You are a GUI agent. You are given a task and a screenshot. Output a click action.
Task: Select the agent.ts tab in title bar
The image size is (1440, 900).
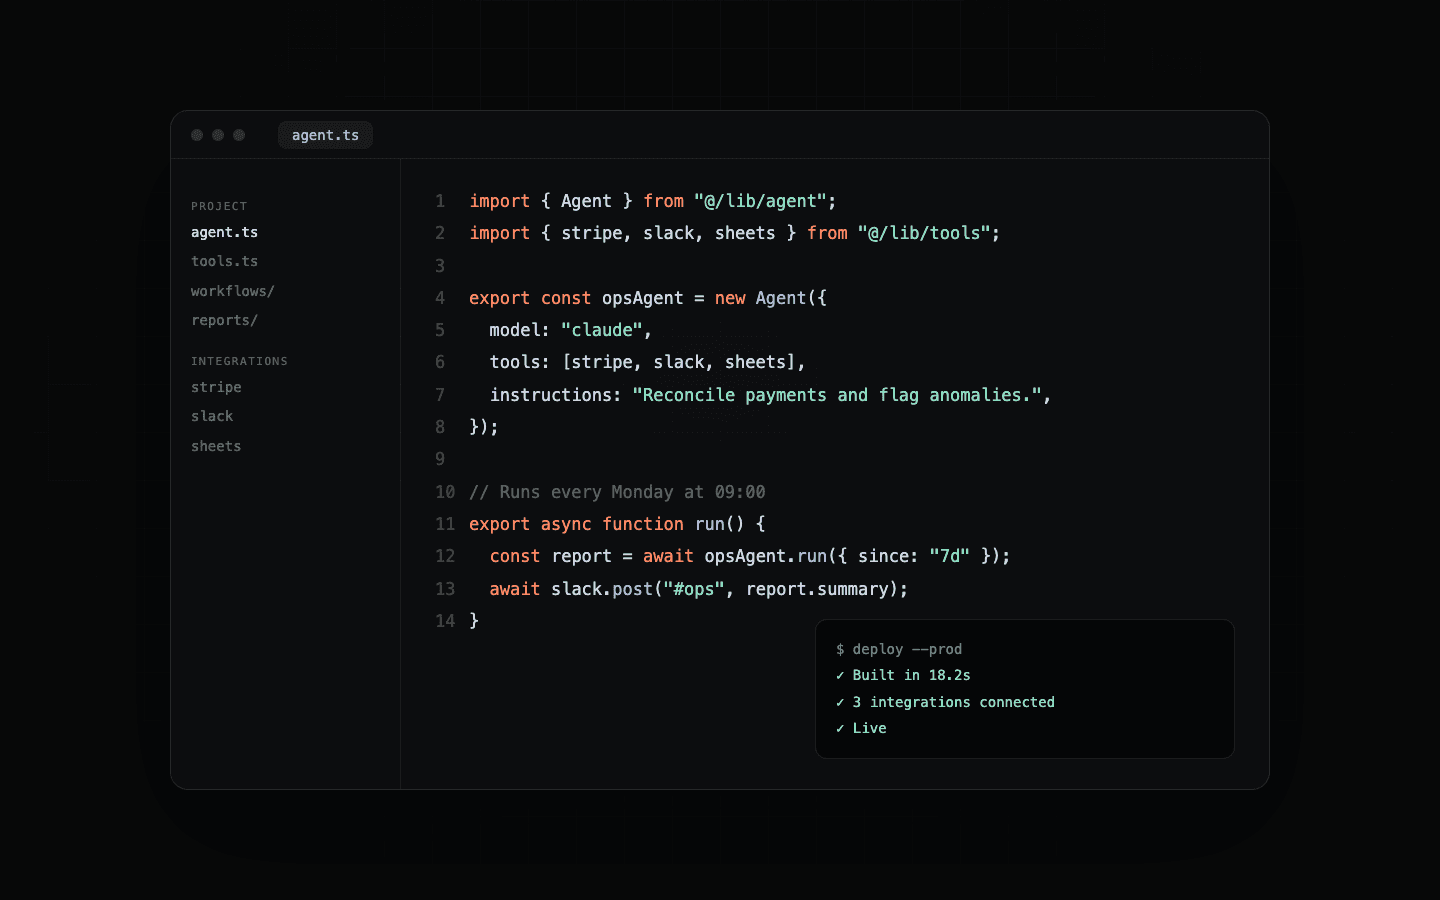tap(325, 135)
